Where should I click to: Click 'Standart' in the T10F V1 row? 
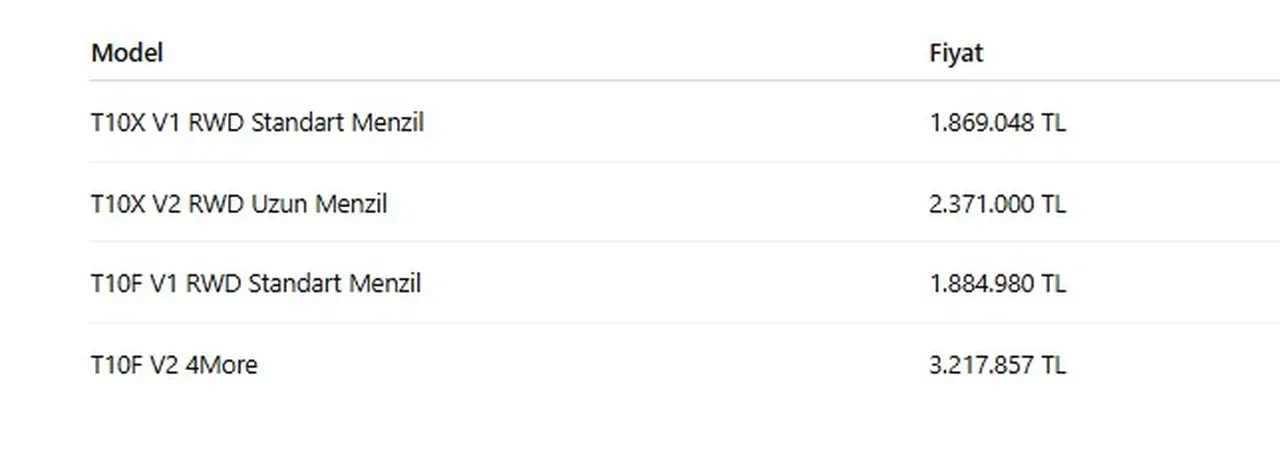295,284
